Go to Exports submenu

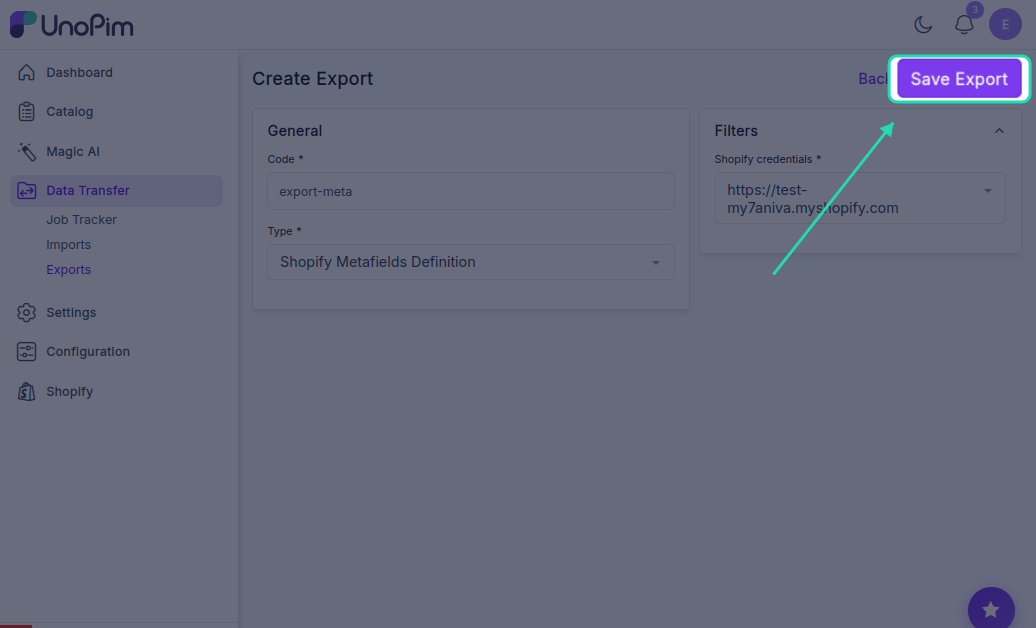(x=69, y=270)
